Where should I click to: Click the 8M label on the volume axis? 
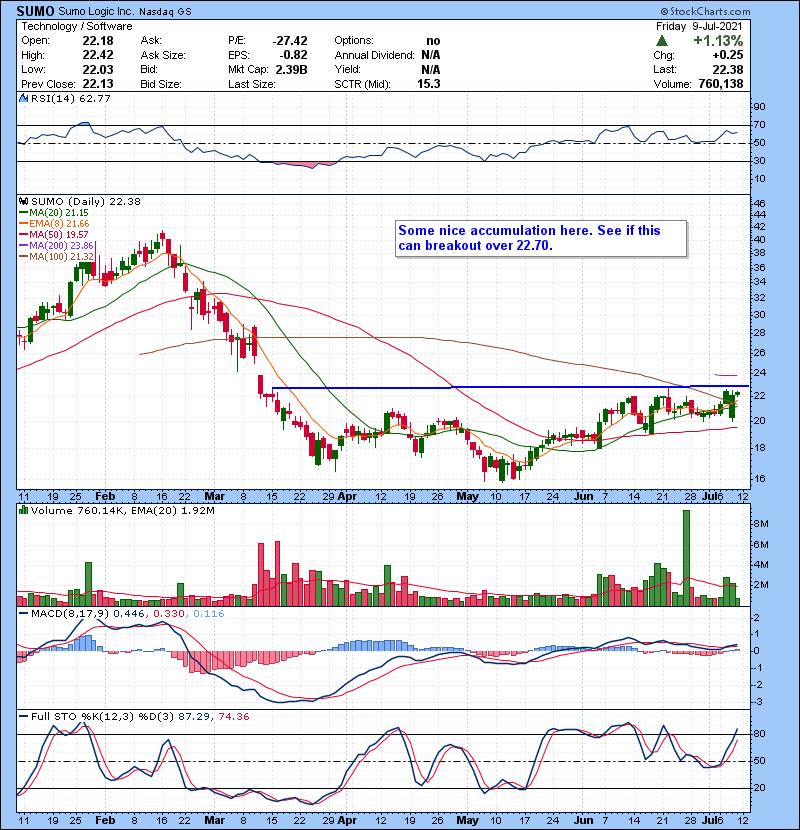coord(760,524)
